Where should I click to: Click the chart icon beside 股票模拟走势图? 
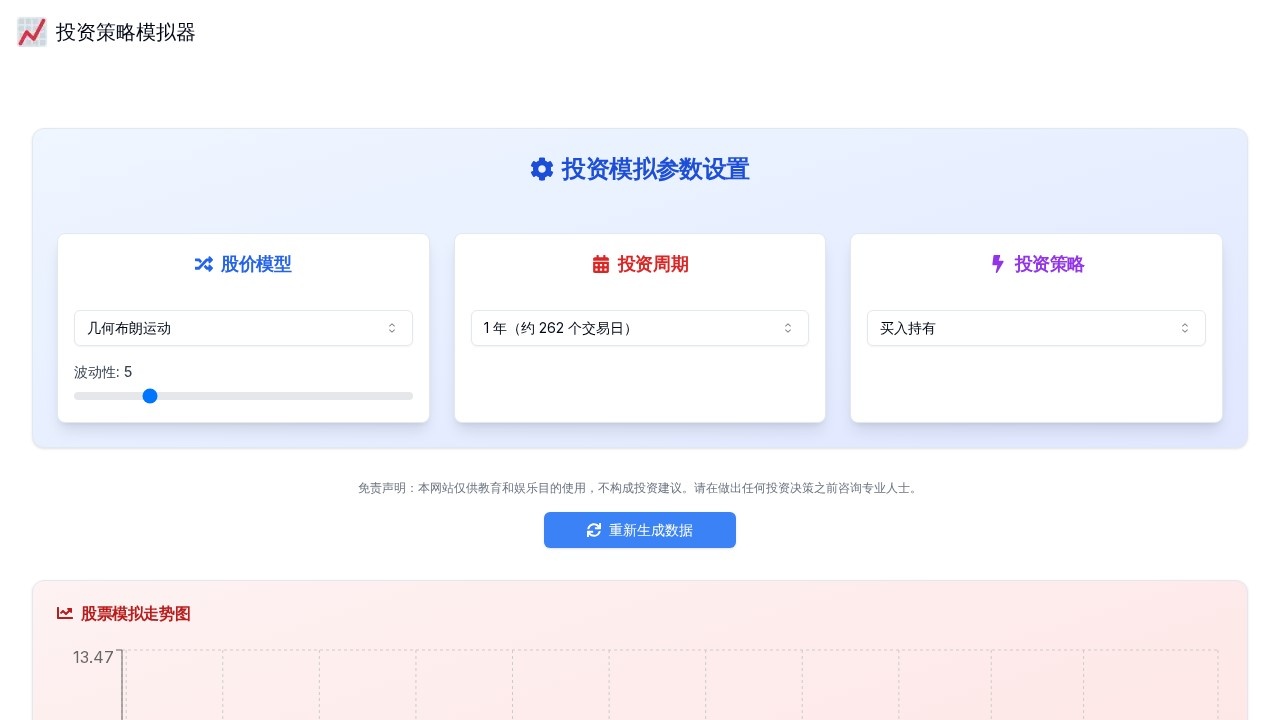tap(65, 613)
